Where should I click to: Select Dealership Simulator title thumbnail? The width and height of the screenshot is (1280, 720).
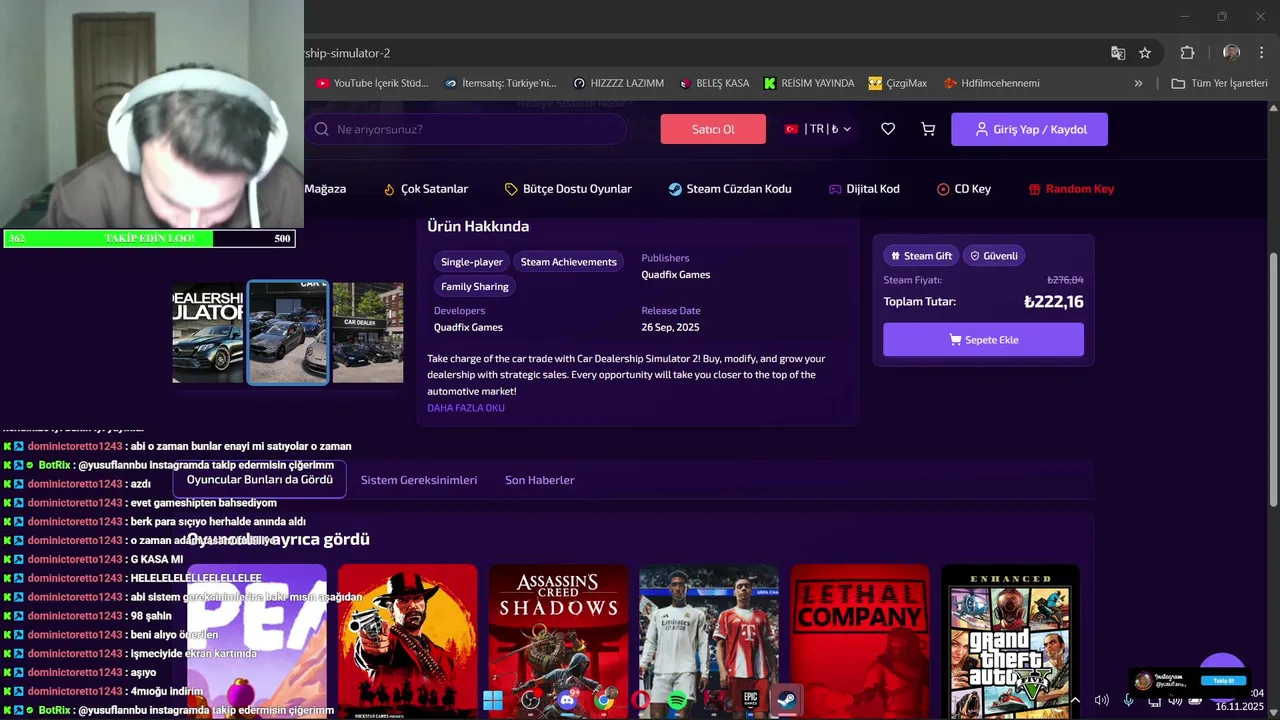207,333
